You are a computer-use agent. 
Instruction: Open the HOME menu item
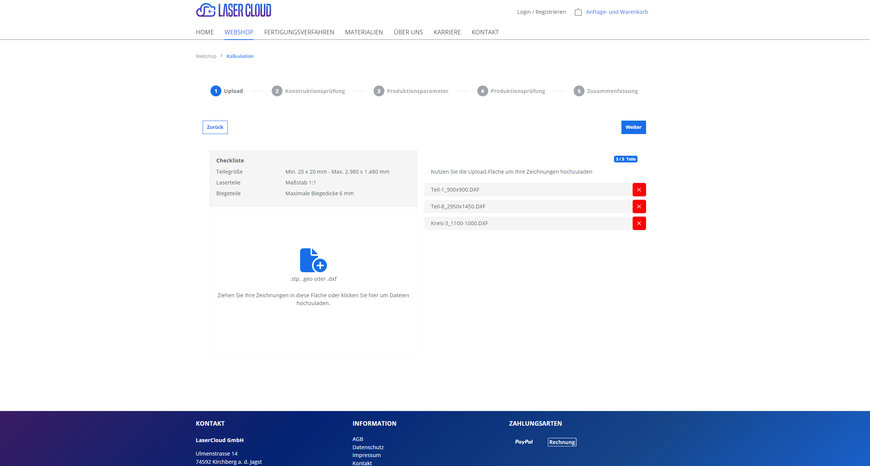(205, 32)
